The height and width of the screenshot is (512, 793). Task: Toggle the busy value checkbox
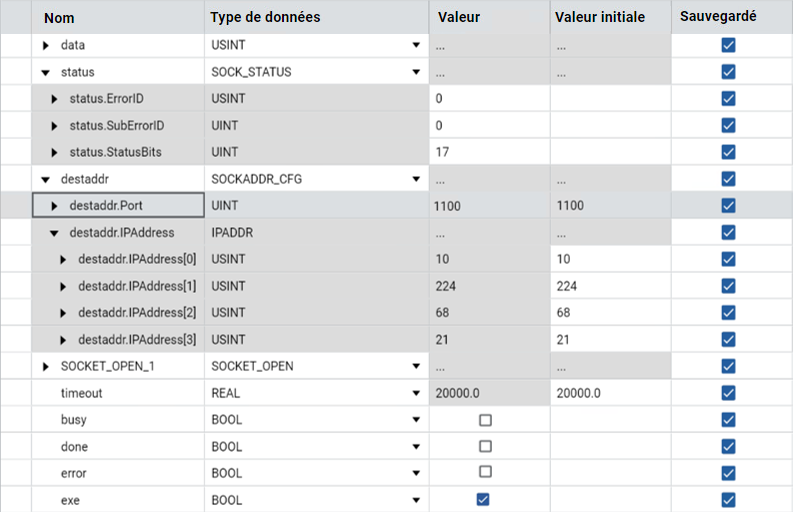[485, 420]
